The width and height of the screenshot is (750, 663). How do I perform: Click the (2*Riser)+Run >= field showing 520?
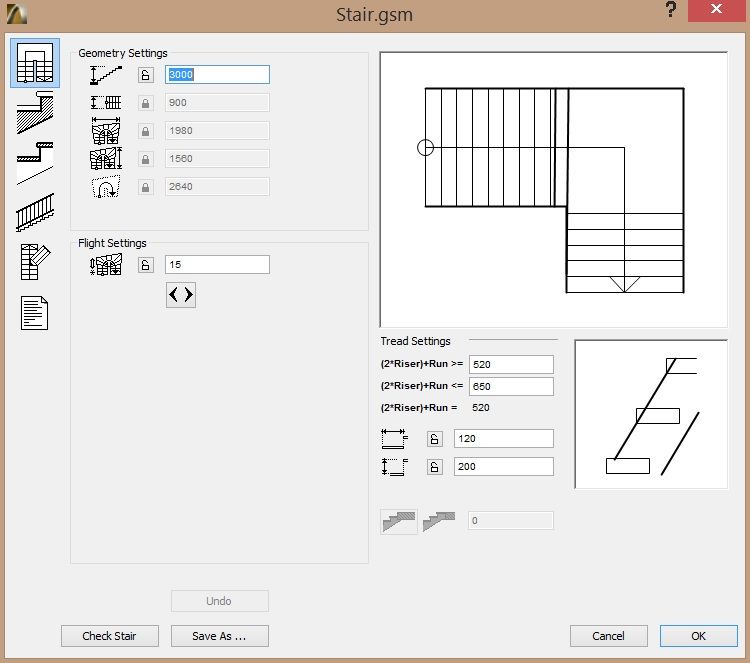click(x=511, y=365)
